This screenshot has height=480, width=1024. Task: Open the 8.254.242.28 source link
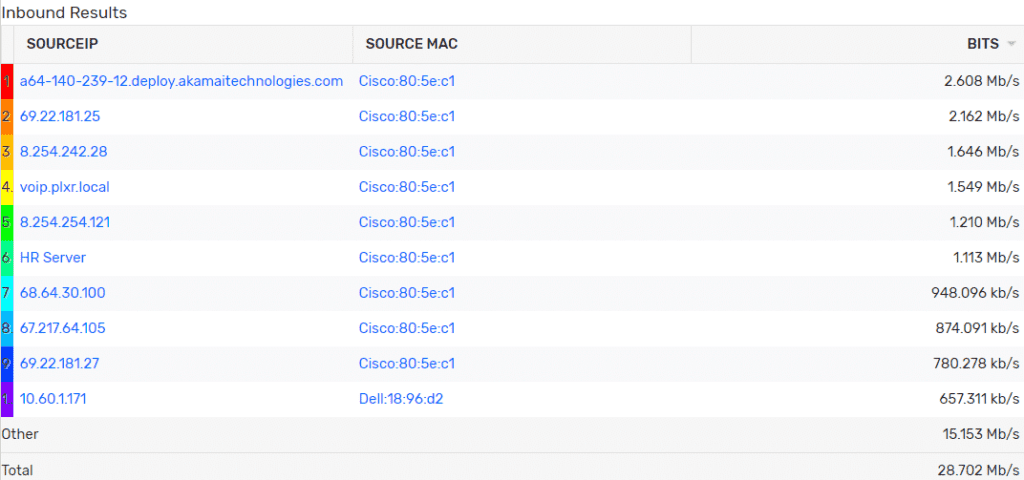[x=64, y=152]
